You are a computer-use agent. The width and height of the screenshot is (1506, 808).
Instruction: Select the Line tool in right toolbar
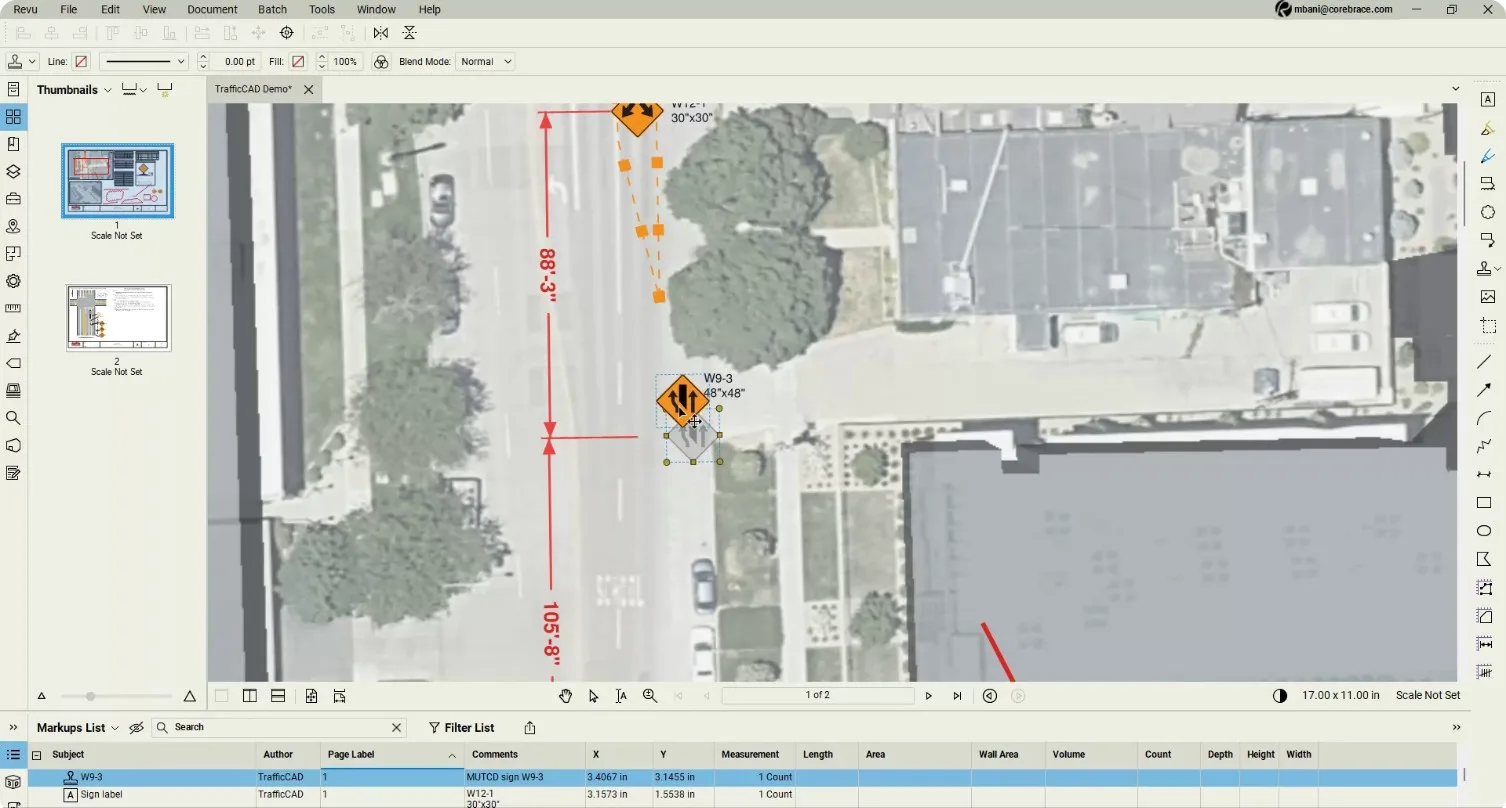point(1484,362)
